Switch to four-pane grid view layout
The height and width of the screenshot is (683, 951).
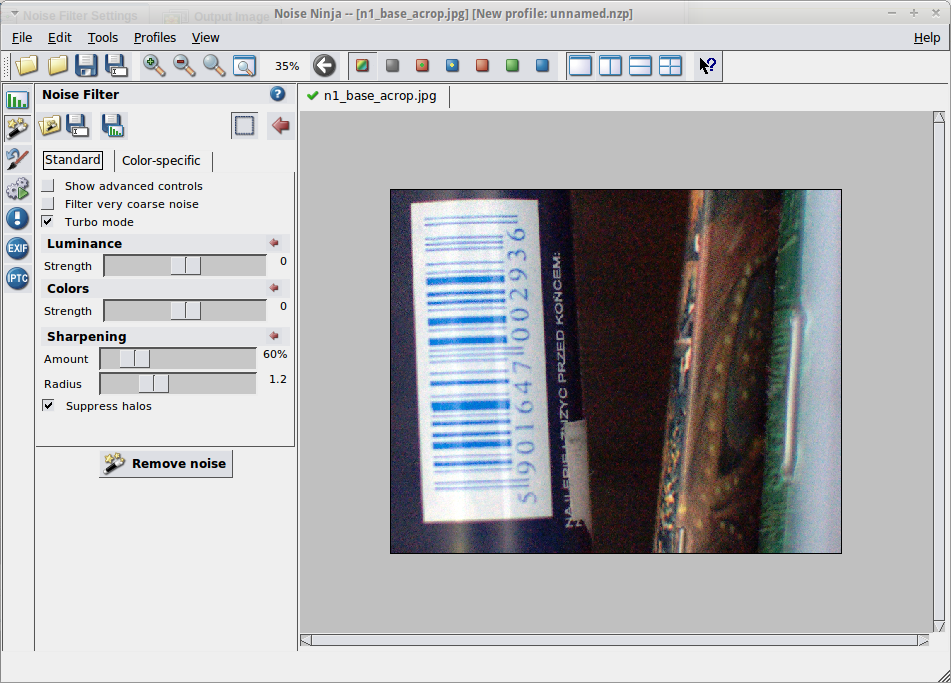click(670, 66)
